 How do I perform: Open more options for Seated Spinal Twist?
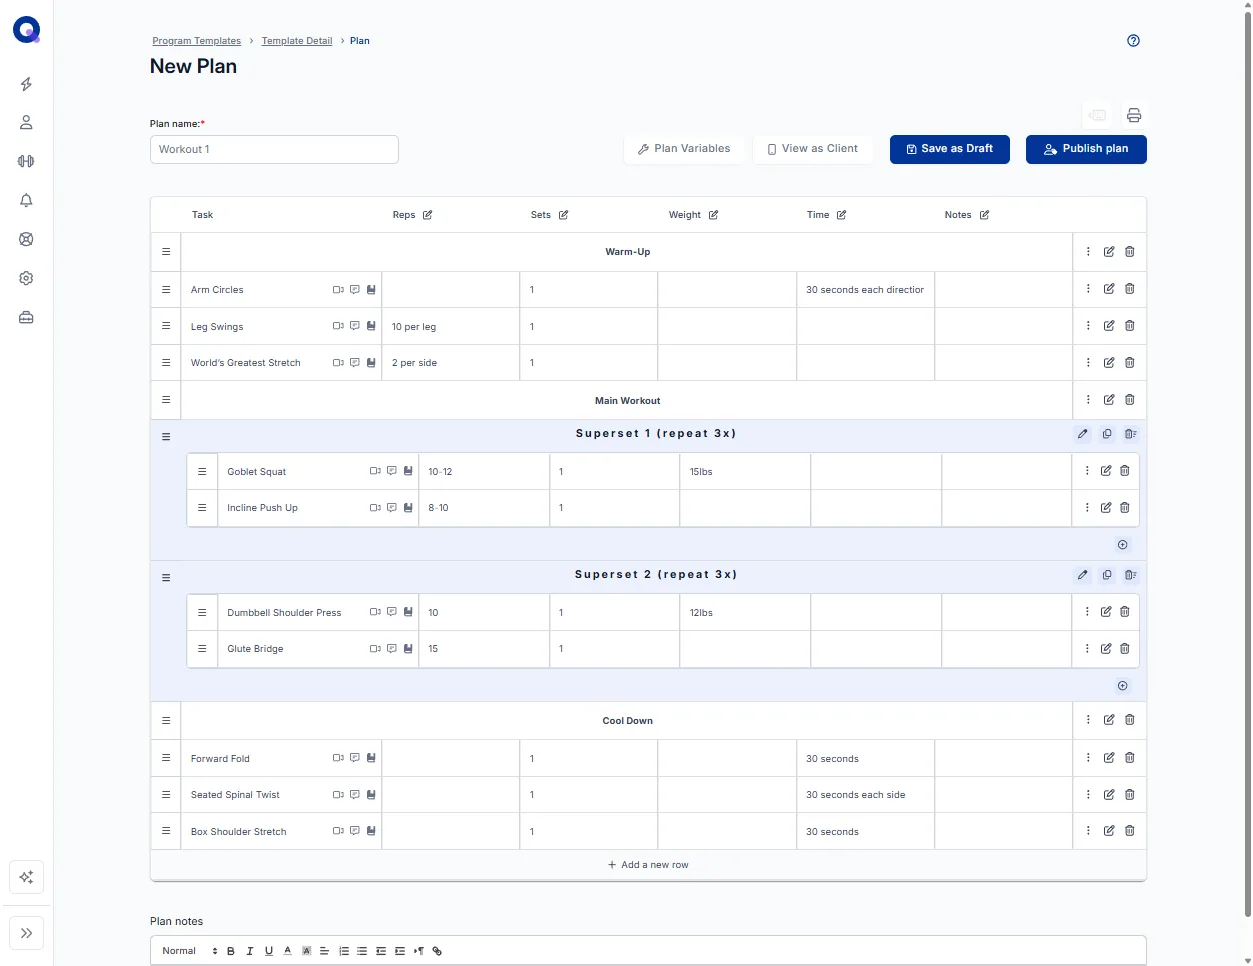(x=1088, y=795)
